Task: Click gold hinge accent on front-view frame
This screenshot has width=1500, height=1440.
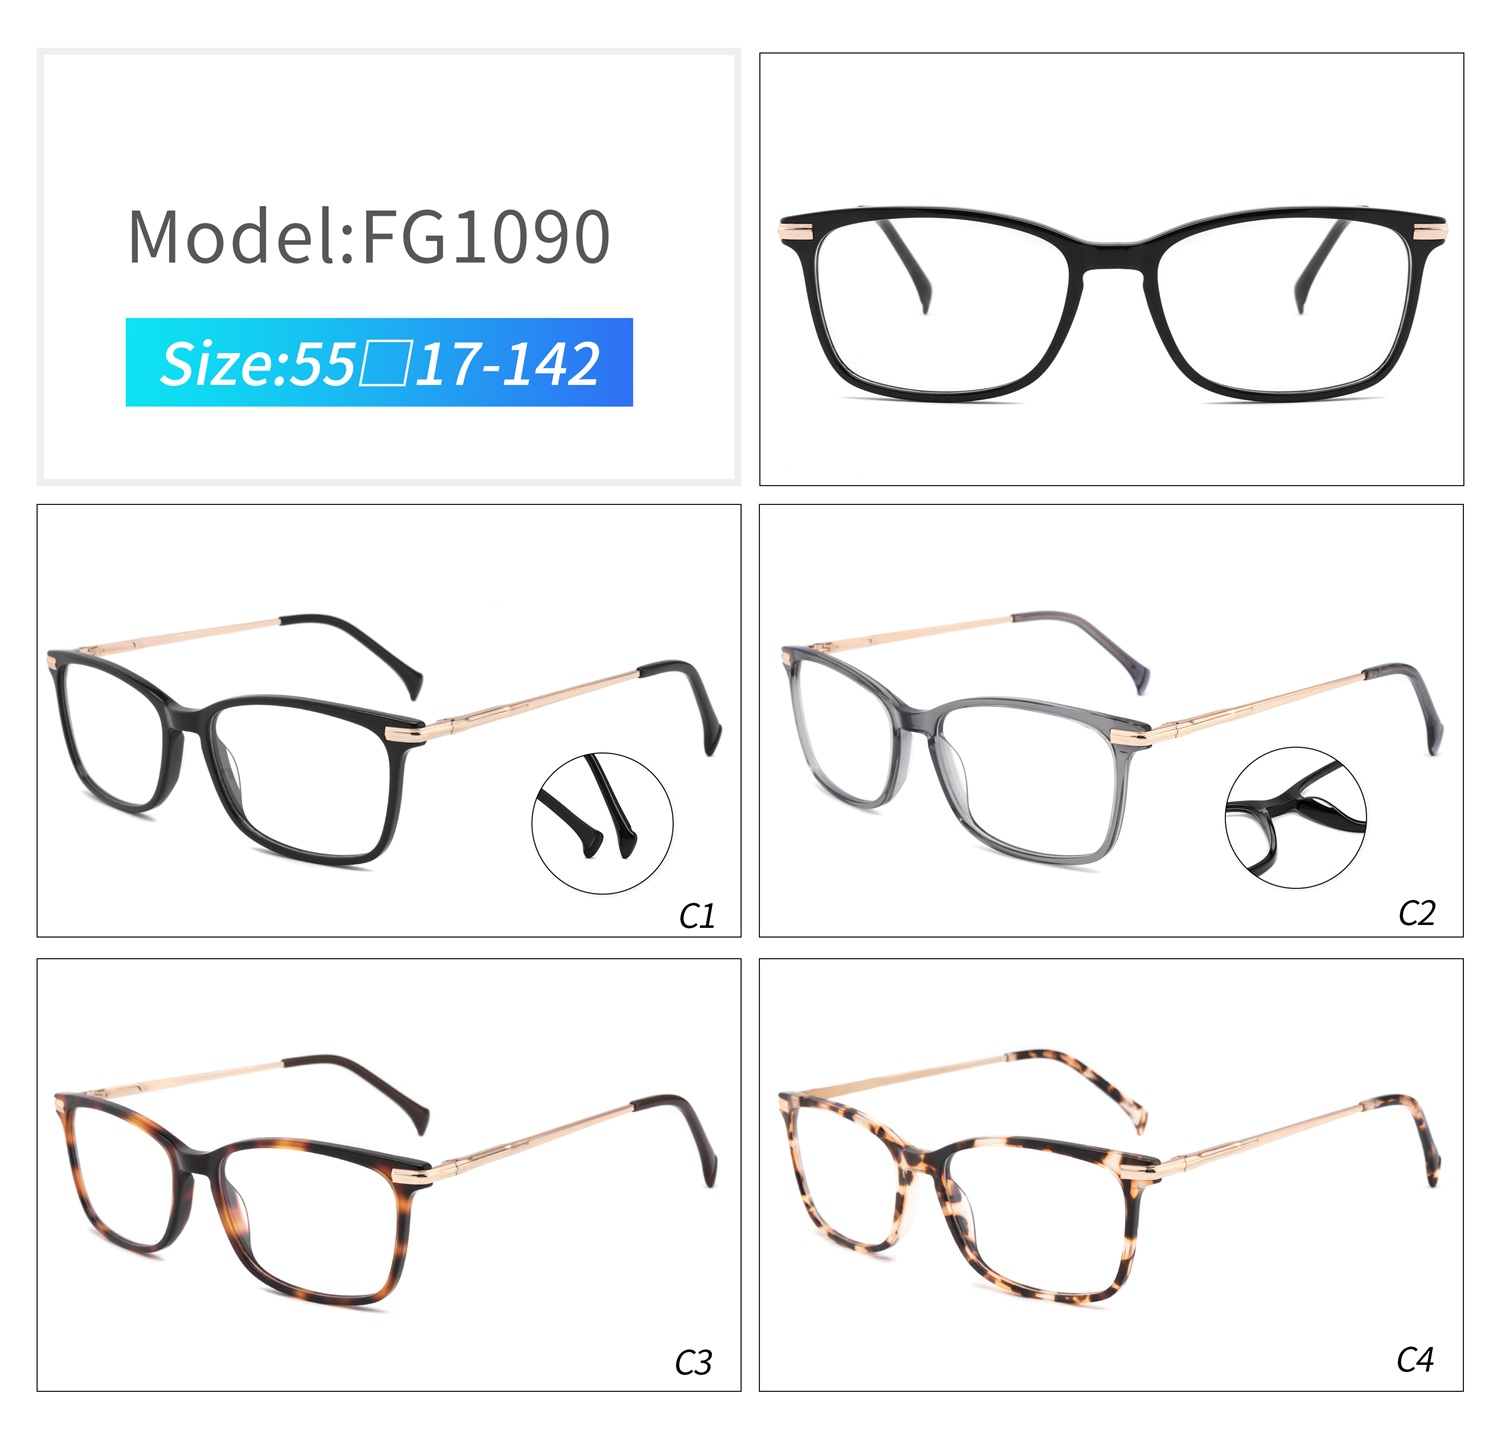Action: click(798, 232)
